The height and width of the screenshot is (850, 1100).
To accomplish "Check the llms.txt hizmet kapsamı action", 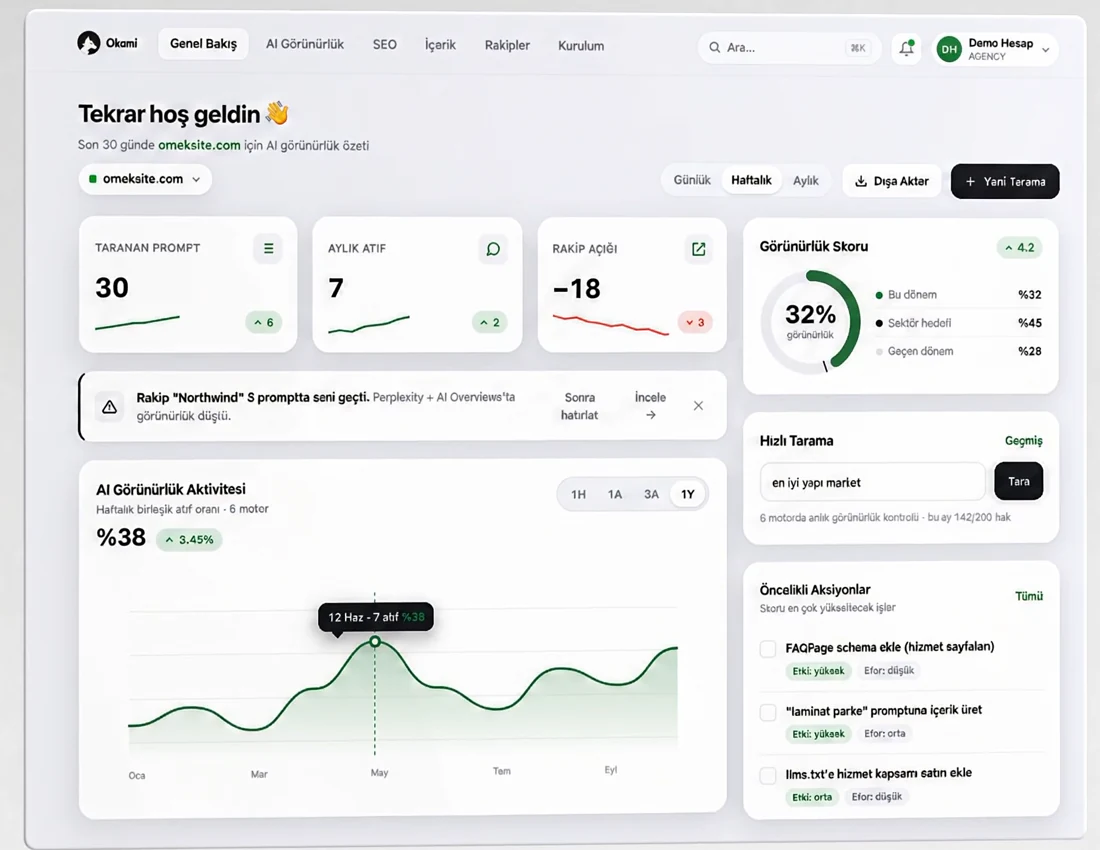I will point(768,775).
